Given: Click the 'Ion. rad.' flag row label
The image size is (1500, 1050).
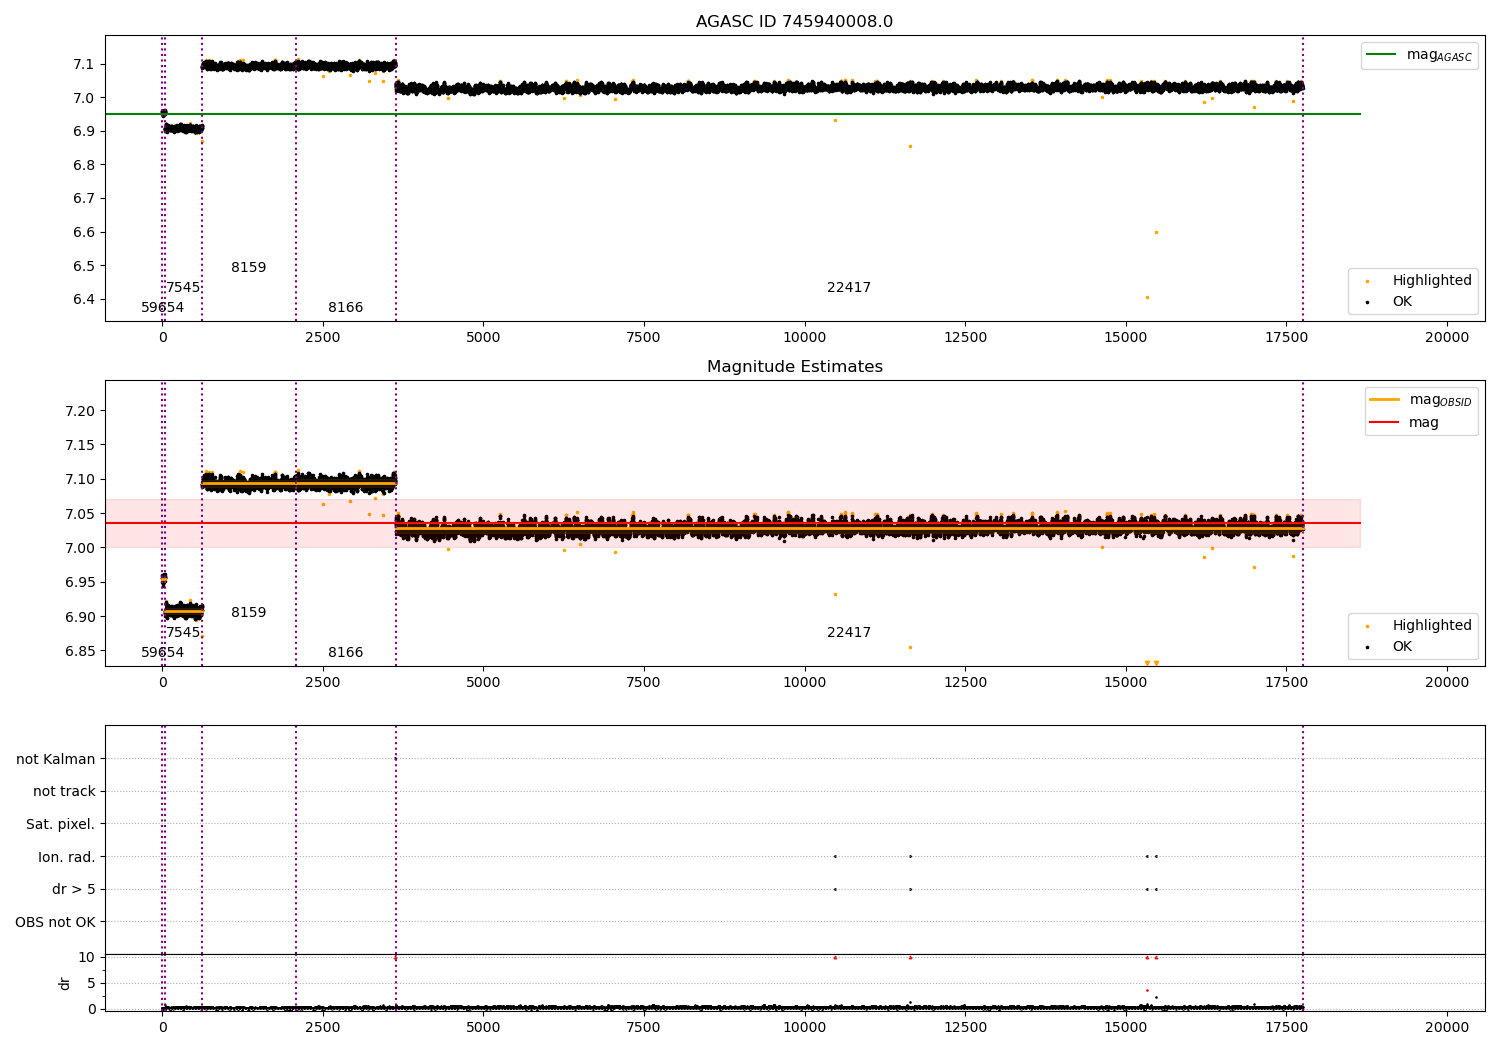Looking at the screenshot, I should (x=67, y=857).
